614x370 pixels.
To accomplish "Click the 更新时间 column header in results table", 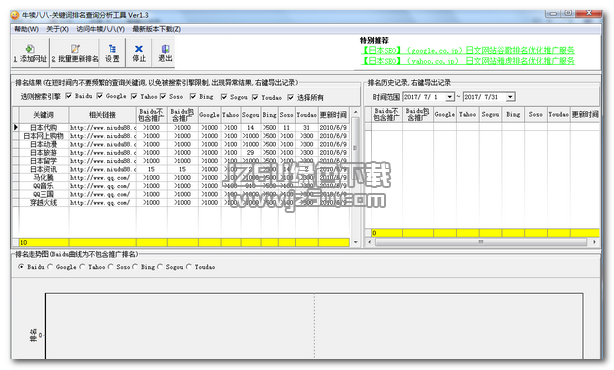I will (333, 115).
